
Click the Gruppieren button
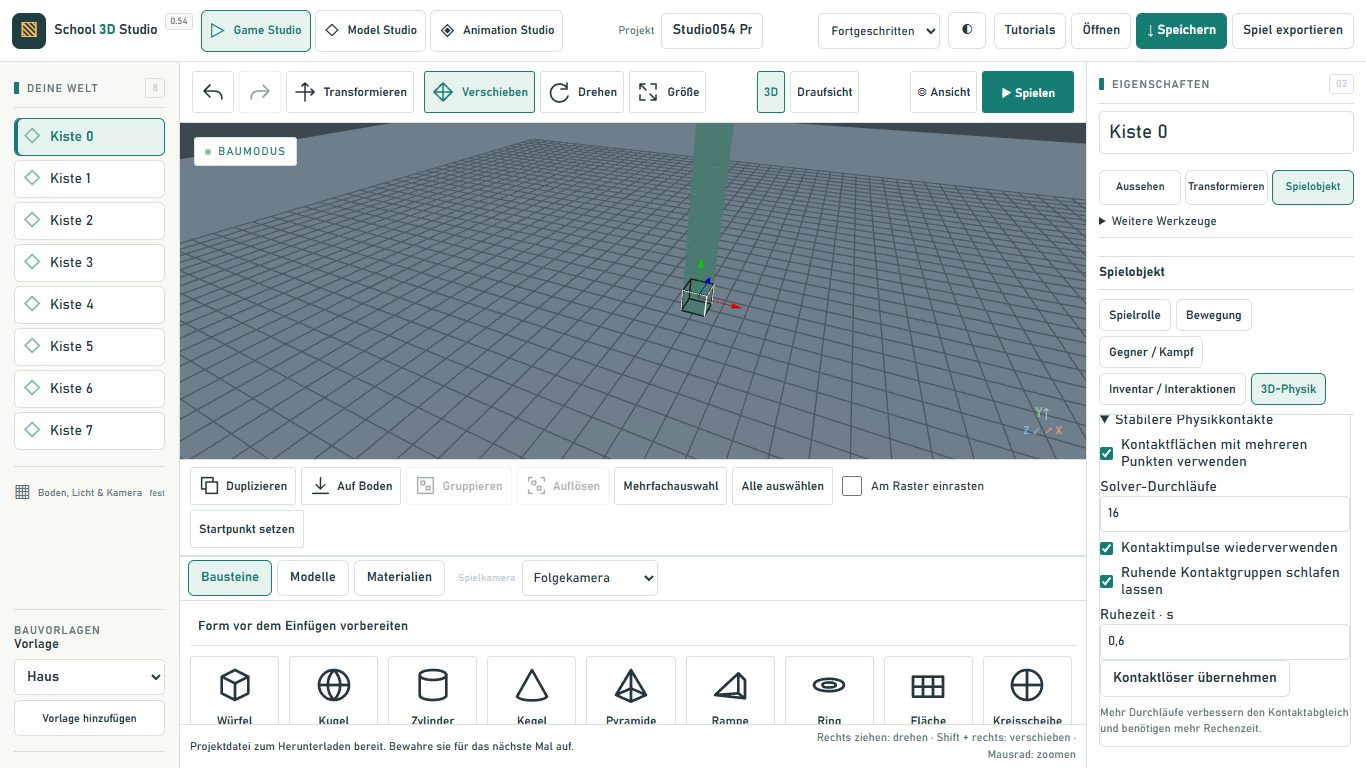[x=460, y=486]
